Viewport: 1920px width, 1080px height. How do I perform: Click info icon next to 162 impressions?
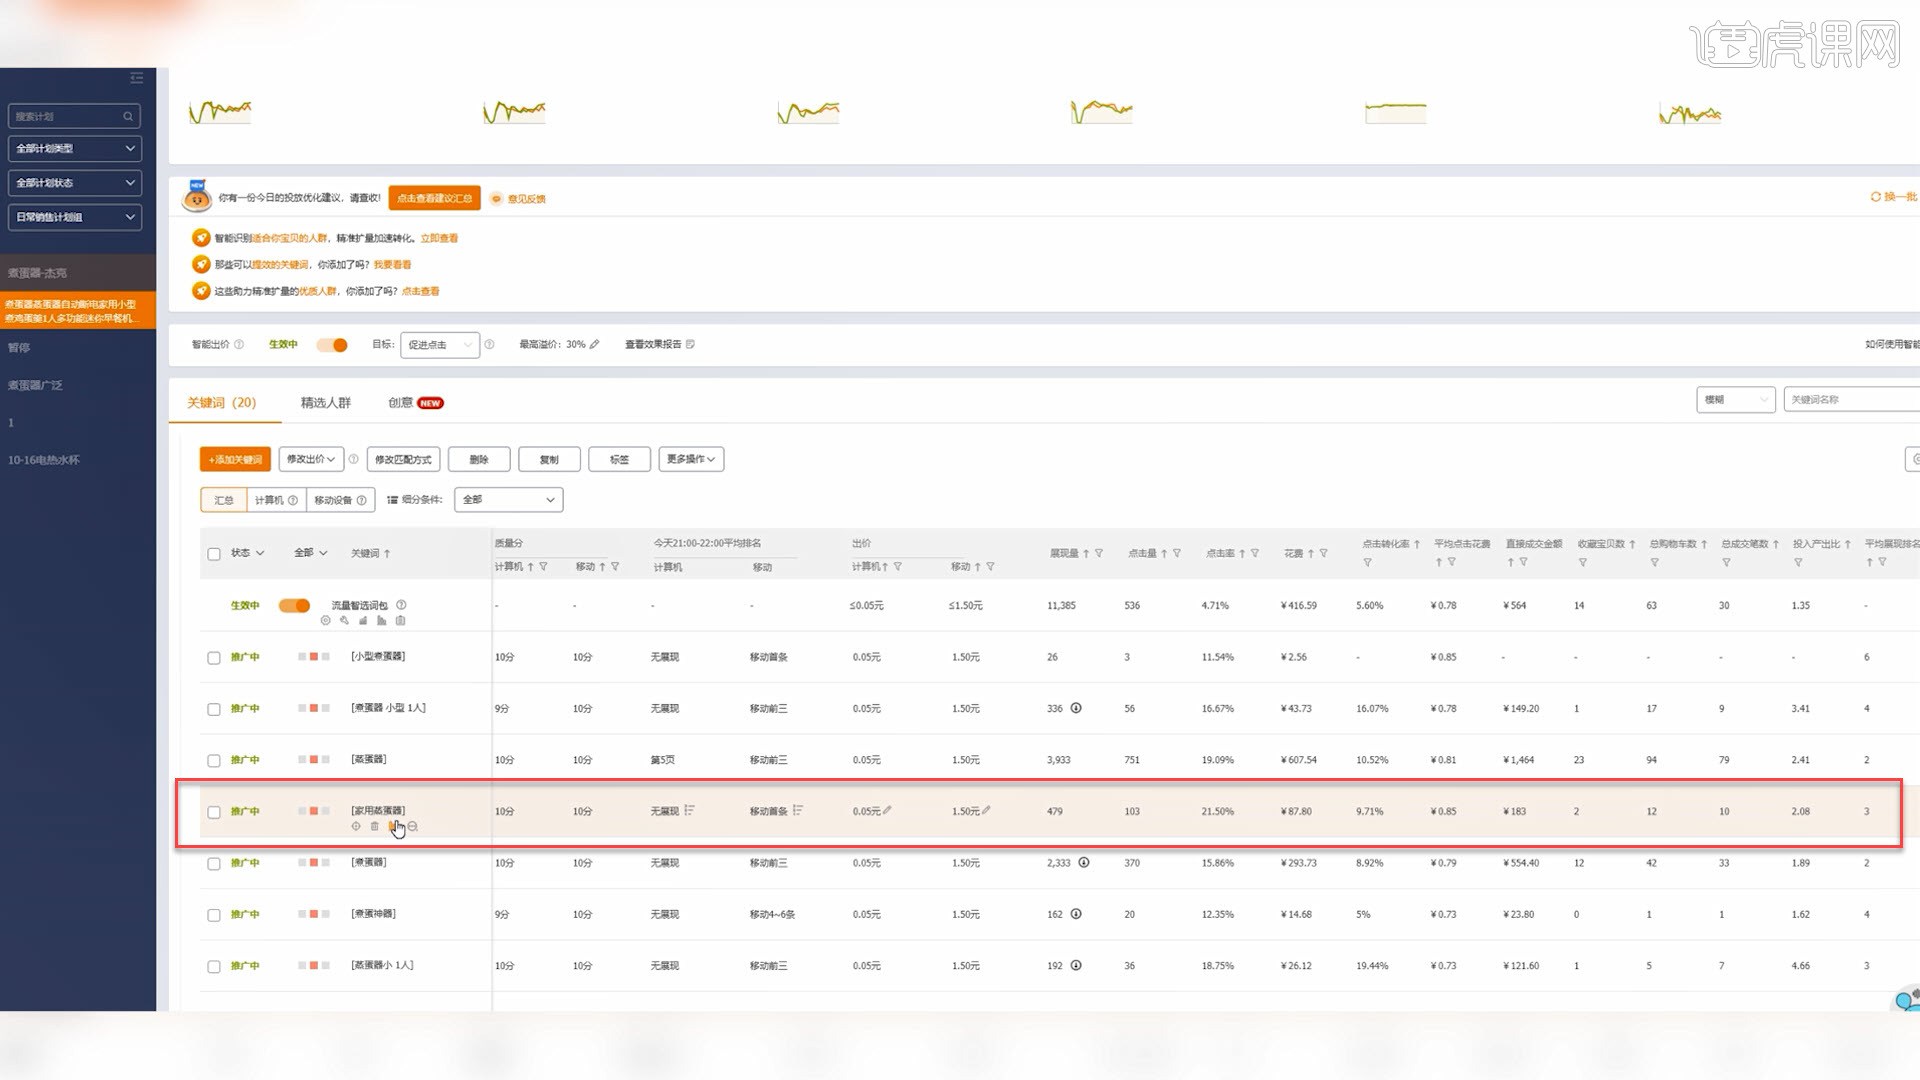click(x=1076, y=914)
